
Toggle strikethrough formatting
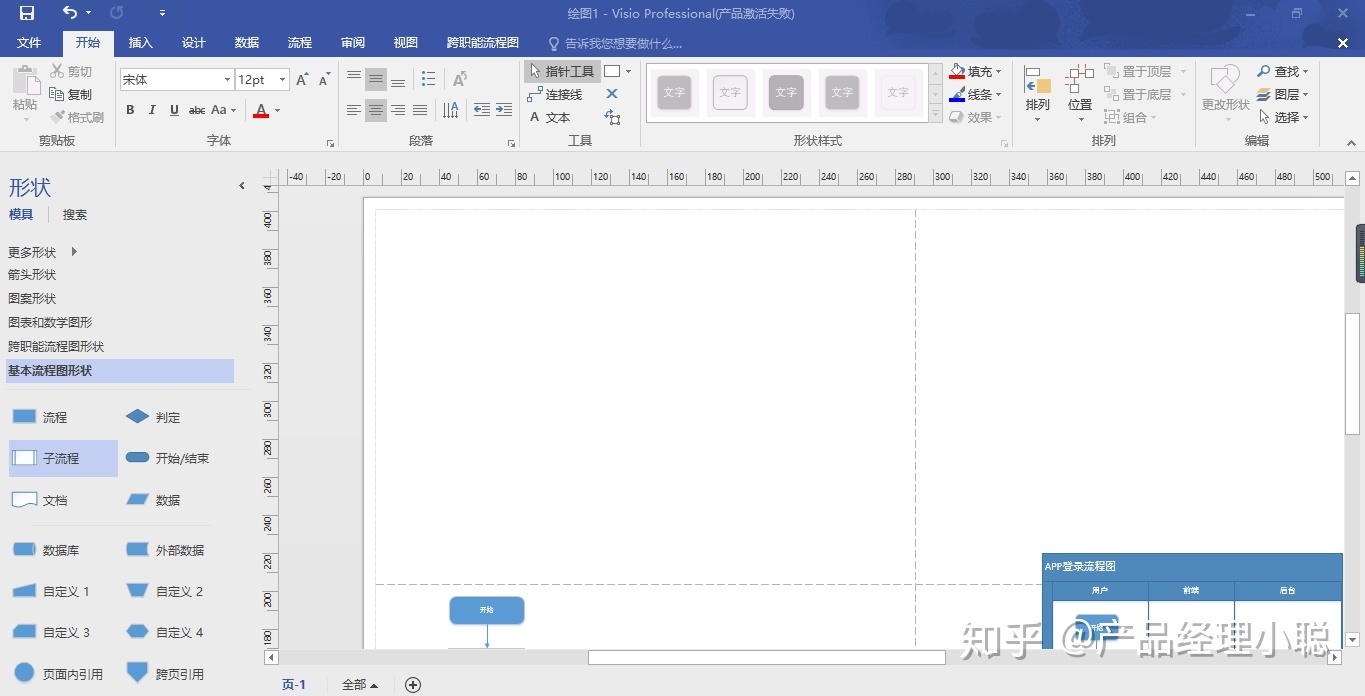(197, 110)
